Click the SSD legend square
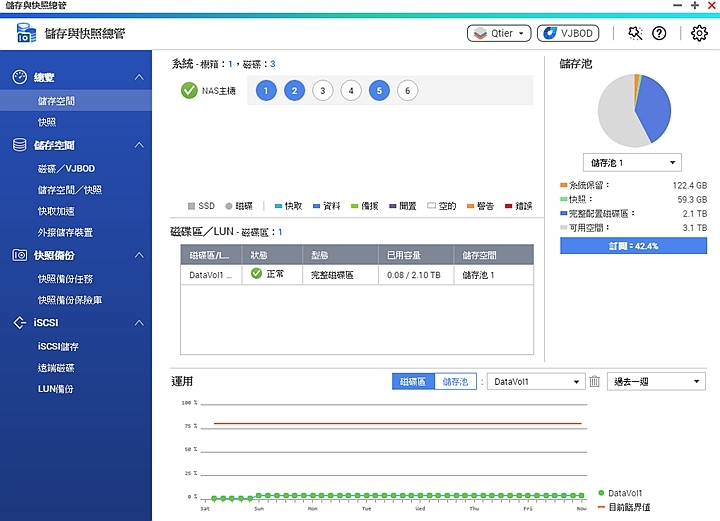Viewport: 720px width, 521px height. pos(191,206)
